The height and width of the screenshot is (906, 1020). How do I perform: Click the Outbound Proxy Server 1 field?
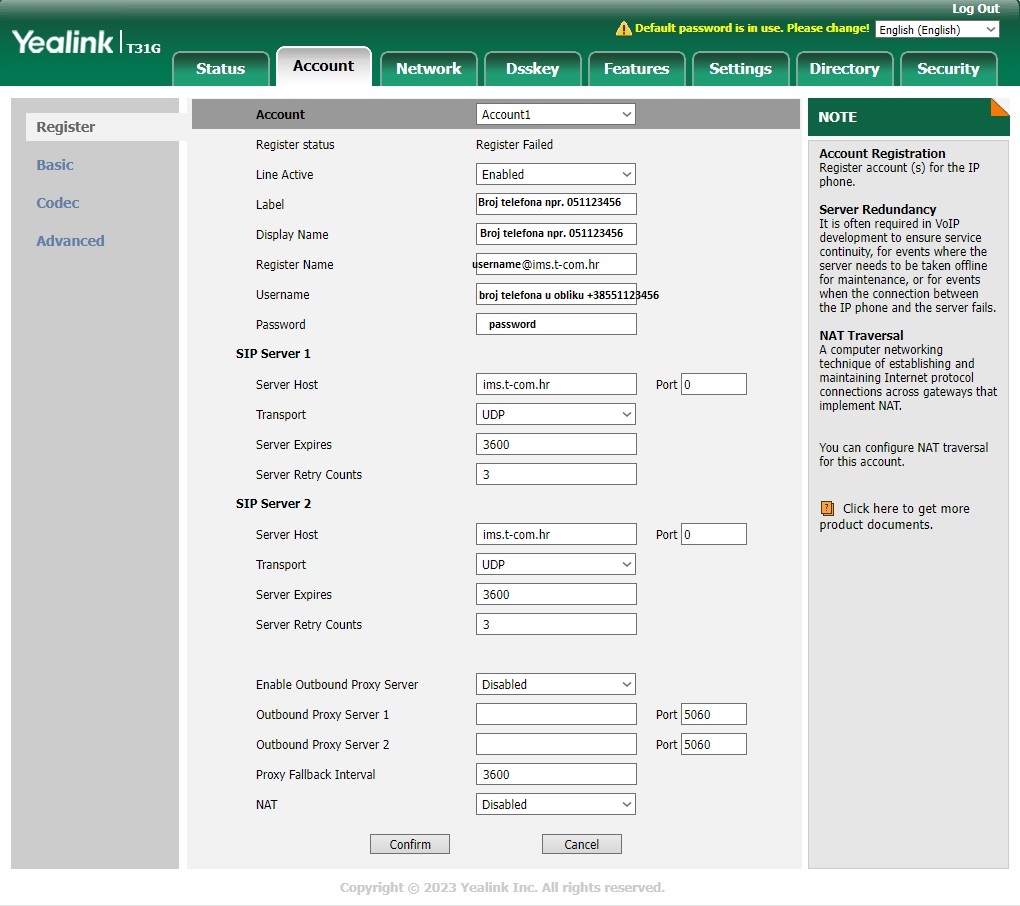pos(556,715)
